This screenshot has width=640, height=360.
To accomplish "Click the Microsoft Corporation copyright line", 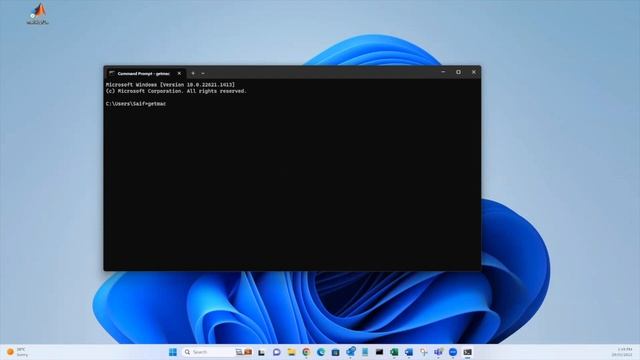I will (176, 91).
